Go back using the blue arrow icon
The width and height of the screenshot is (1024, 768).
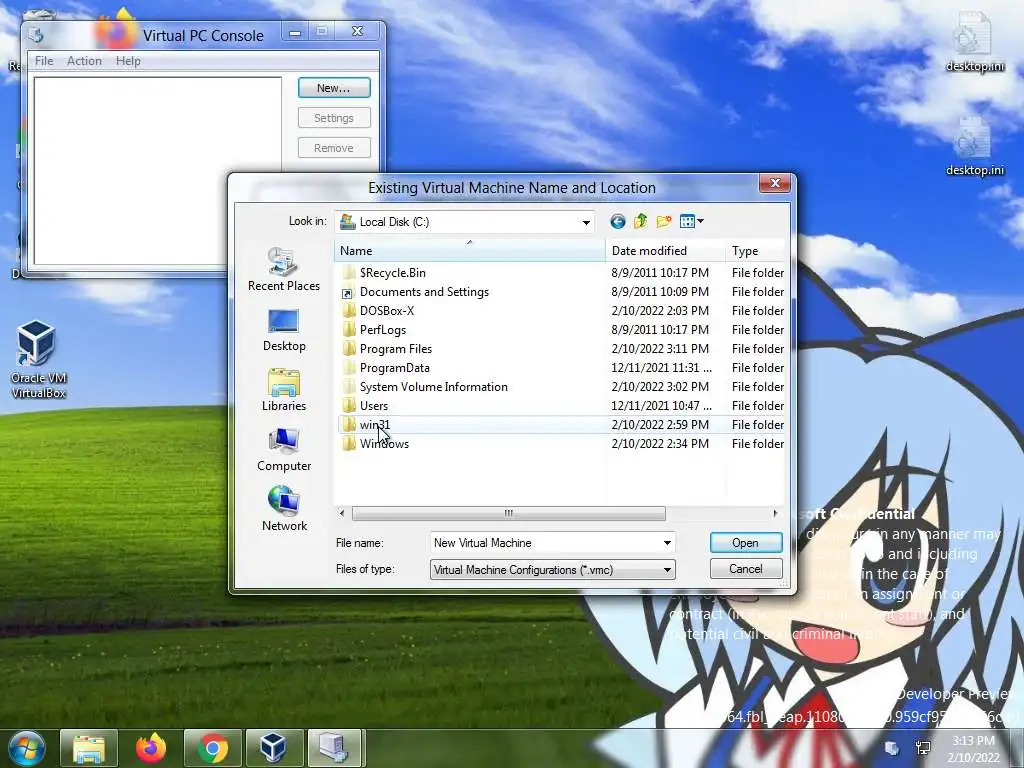click(x=617, y=221)
